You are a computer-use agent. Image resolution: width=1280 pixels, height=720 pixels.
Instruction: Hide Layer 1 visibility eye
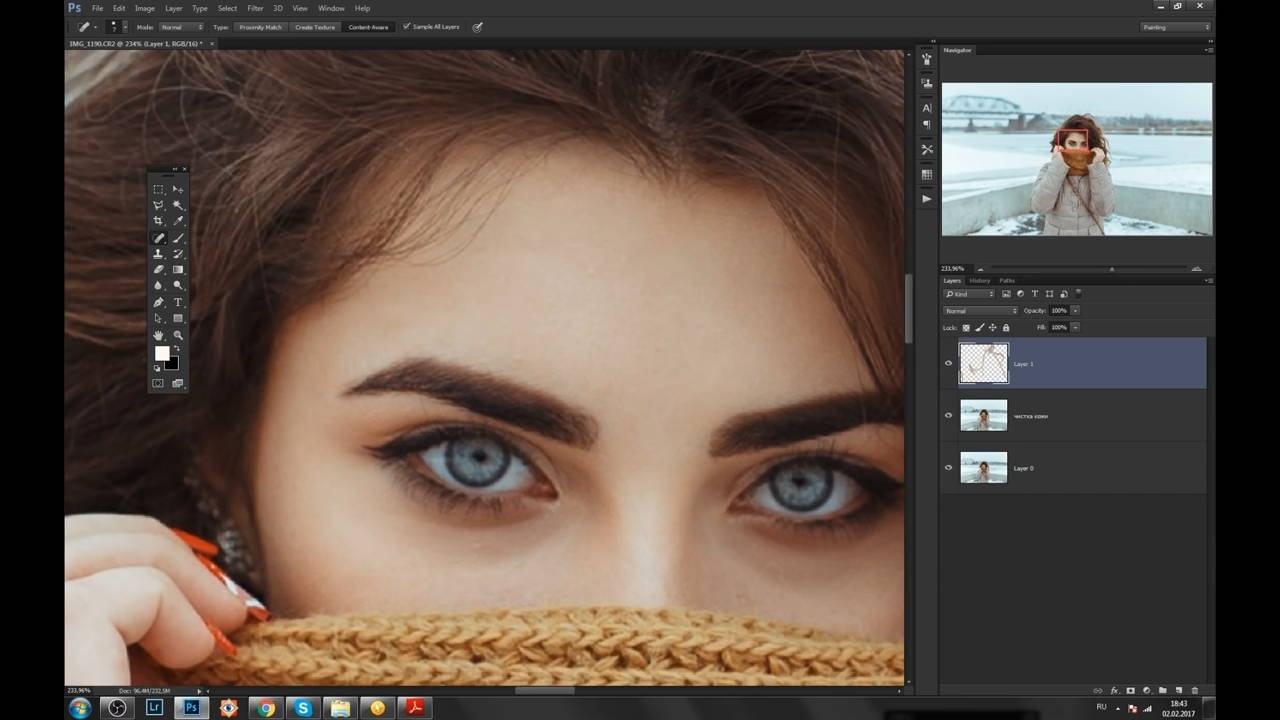(x=949, y=363)
